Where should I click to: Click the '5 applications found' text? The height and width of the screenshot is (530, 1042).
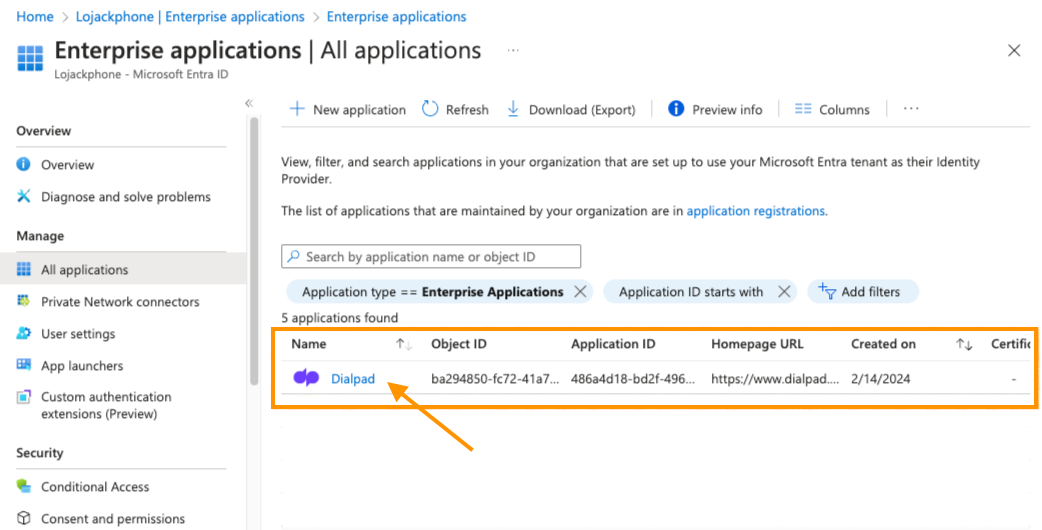click(340, 317)
